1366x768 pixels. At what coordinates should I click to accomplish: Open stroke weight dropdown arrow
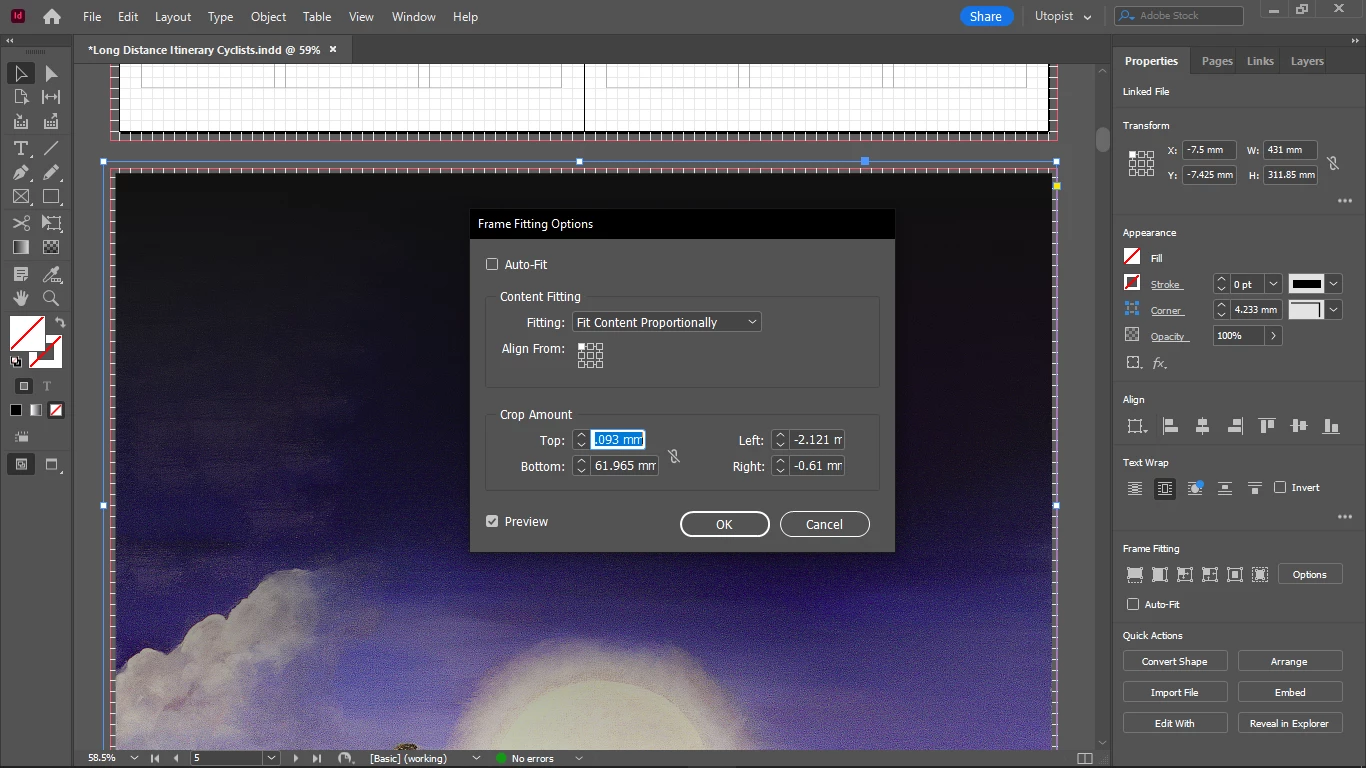[1273, 284]
